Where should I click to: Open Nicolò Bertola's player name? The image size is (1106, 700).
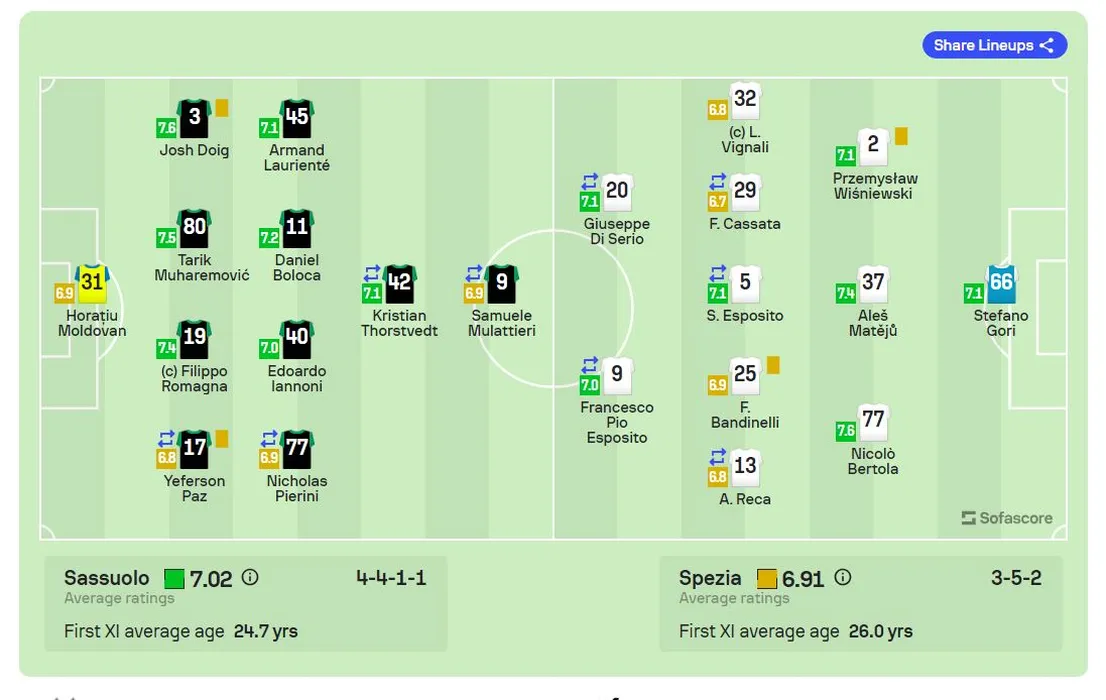coord(873,461)
